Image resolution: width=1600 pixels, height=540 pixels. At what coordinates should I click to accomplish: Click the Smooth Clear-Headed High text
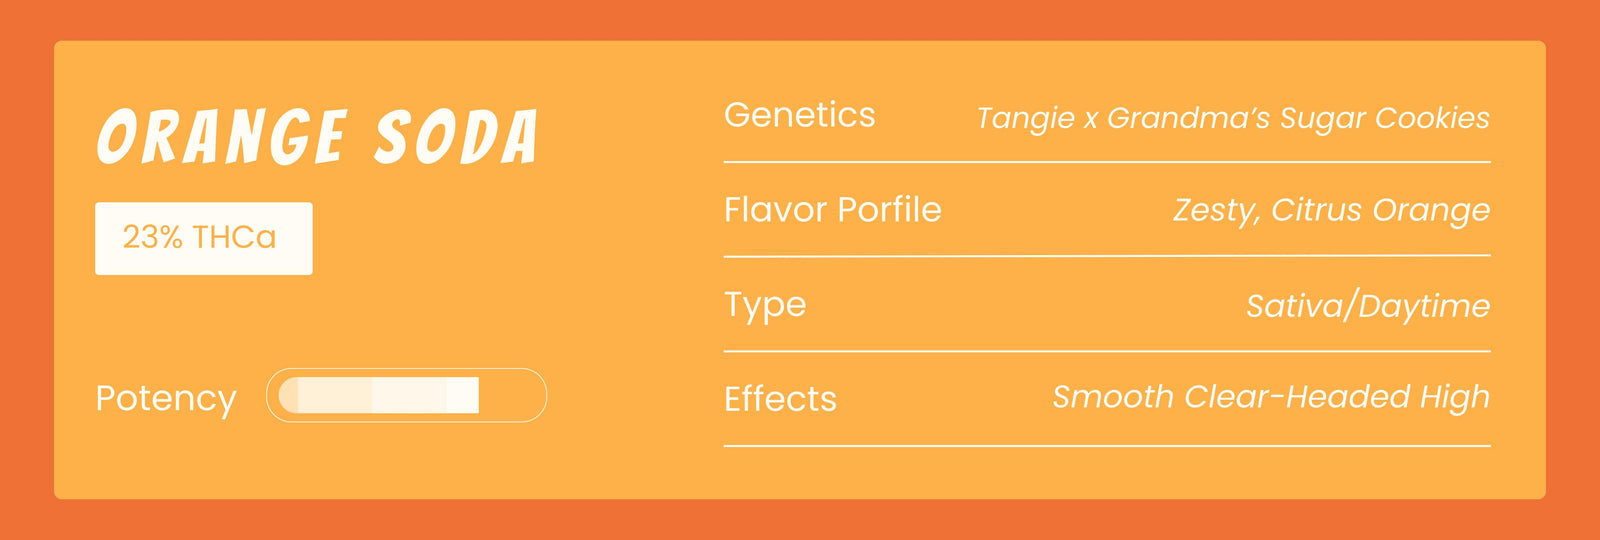point(1270,397)
